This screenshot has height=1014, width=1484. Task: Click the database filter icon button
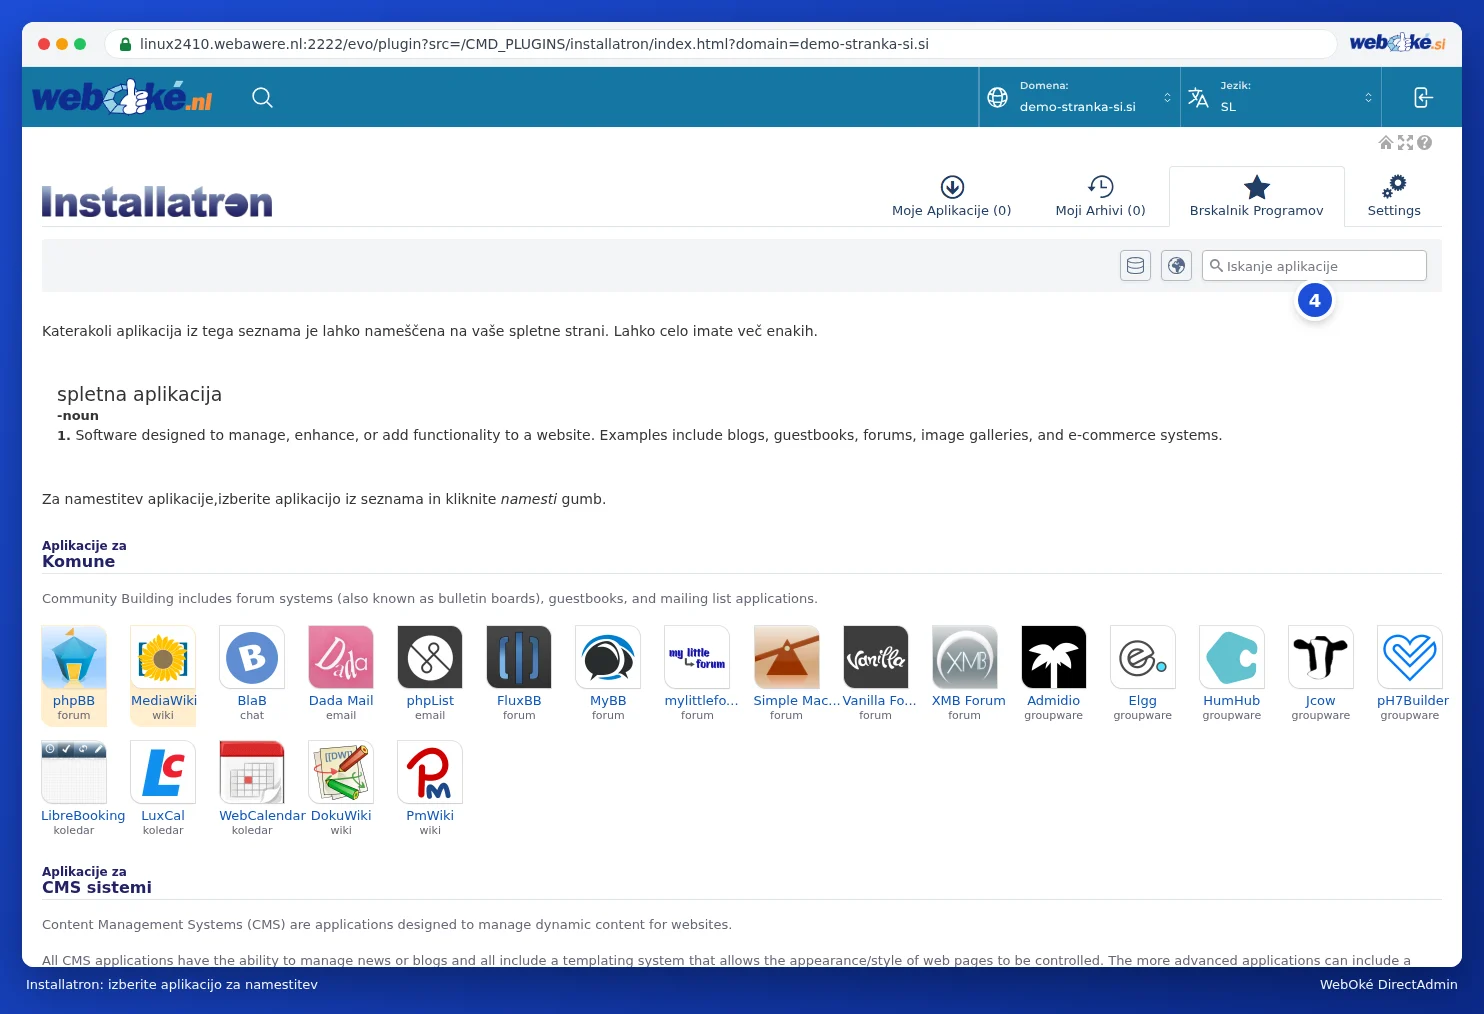pyautogui.click(x=1136, y=266)
